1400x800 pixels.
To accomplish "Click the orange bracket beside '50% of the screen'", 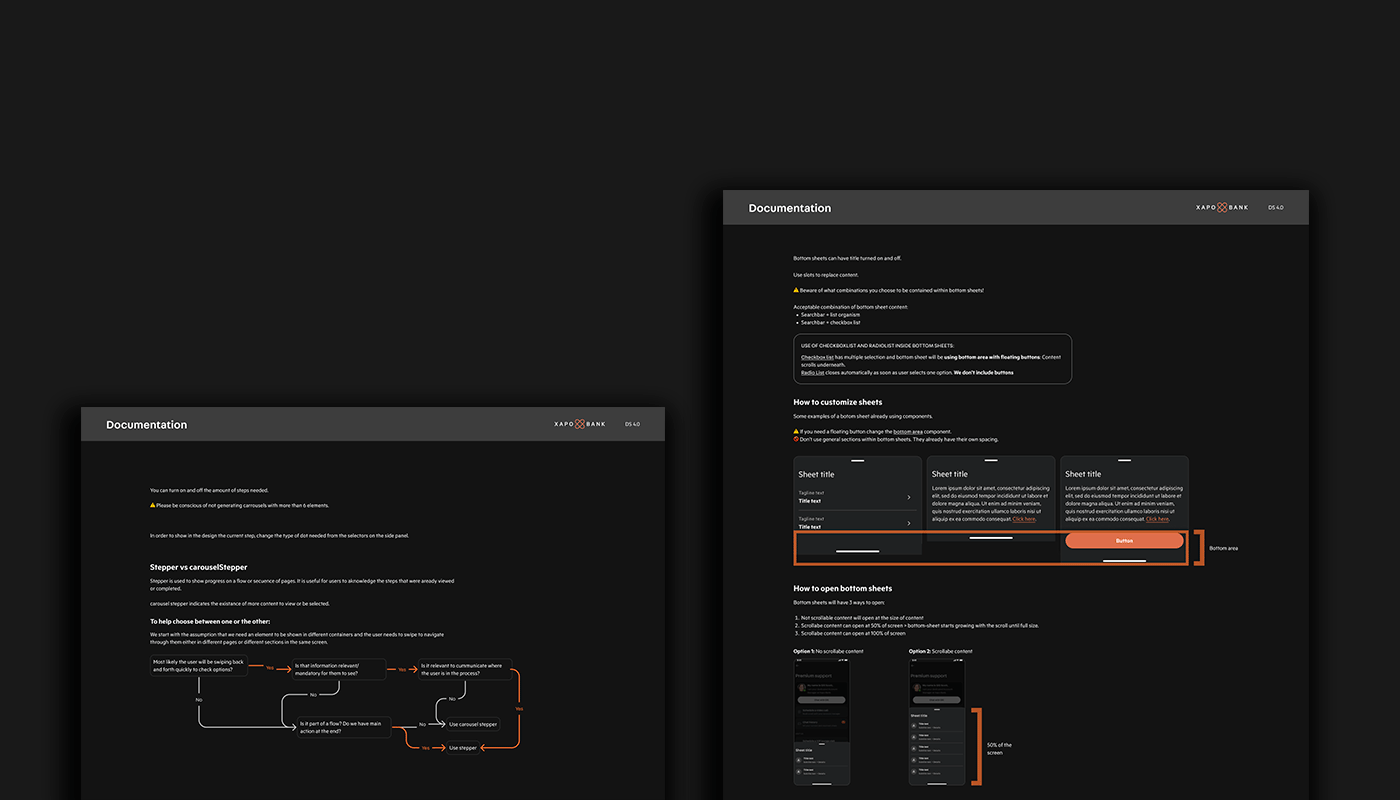I will coord(976,745).
